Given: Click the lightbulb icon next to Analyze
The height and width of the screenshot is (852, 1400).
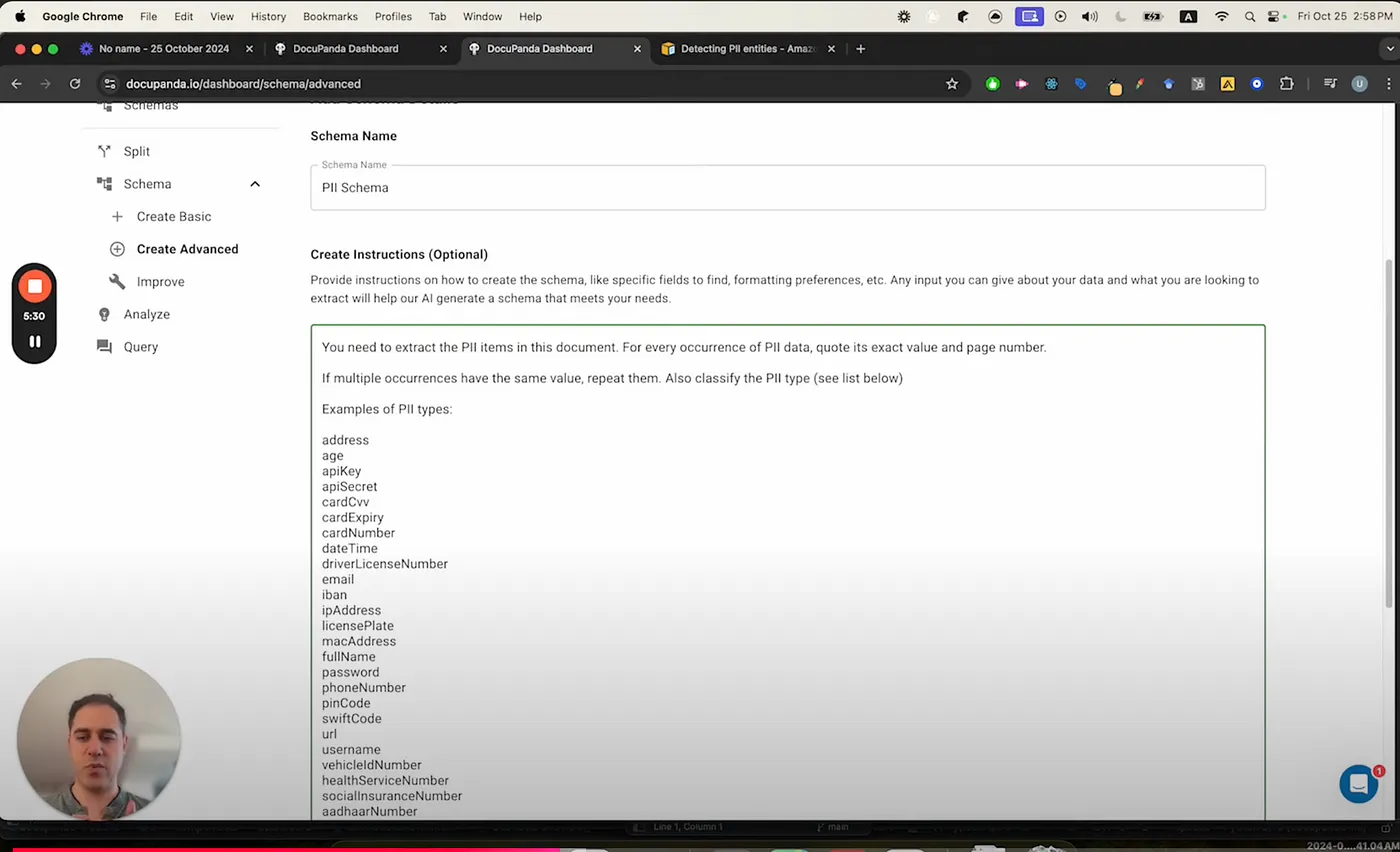Looking at the screenshot, I should [x=104, y=314].
